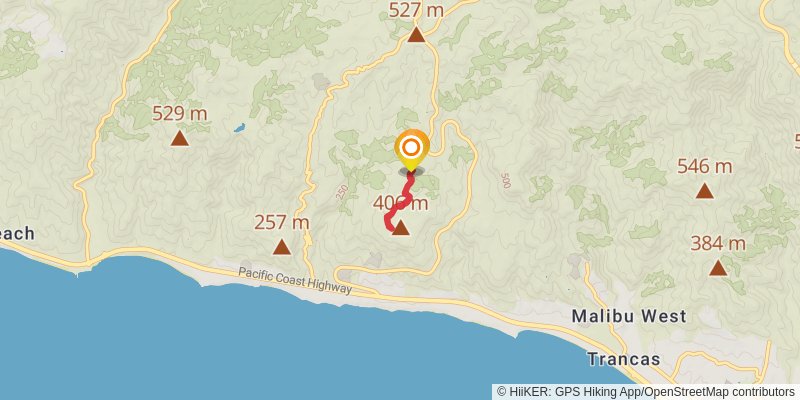
Task: Click the small blue pond on the map
Action: click(239, 128)
